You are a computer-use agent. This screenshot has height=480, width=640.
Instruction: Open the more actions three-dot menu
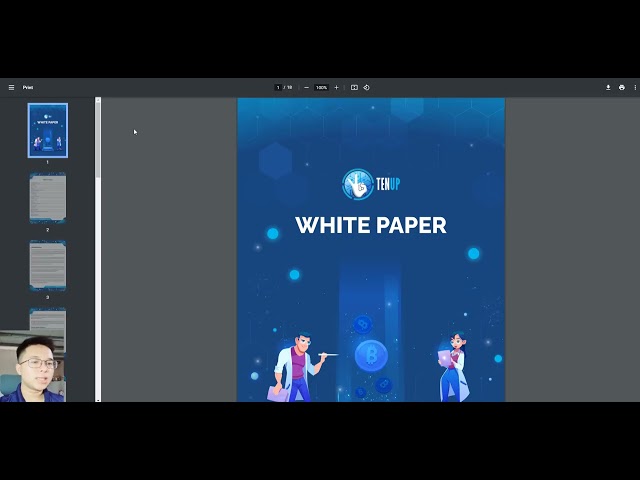[635, 87]
